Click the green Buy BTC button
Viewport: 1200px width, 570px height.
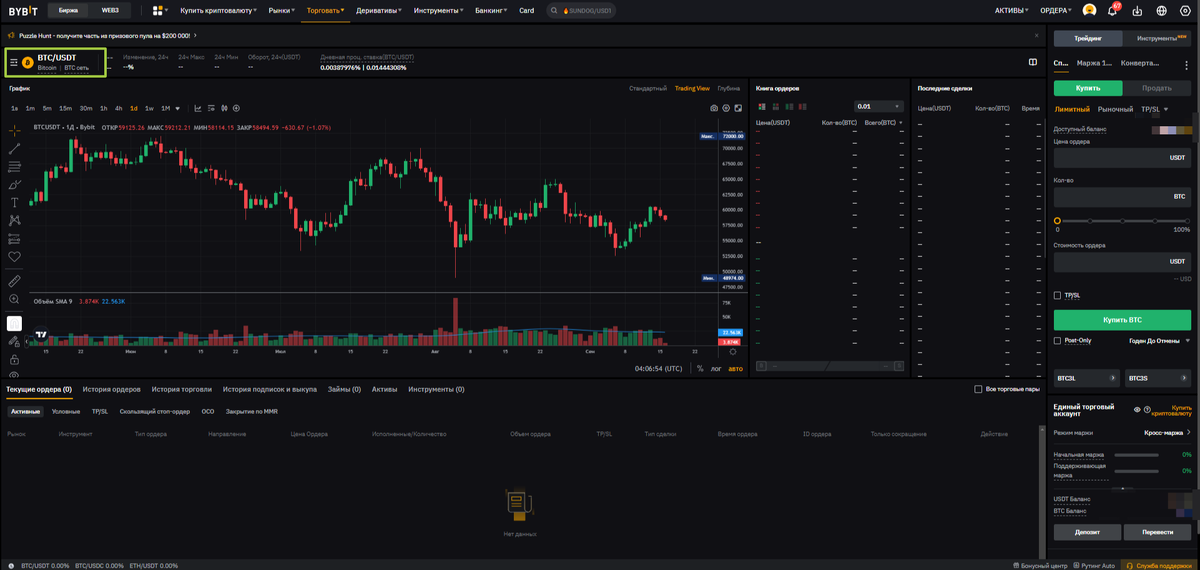[1122, 319]
